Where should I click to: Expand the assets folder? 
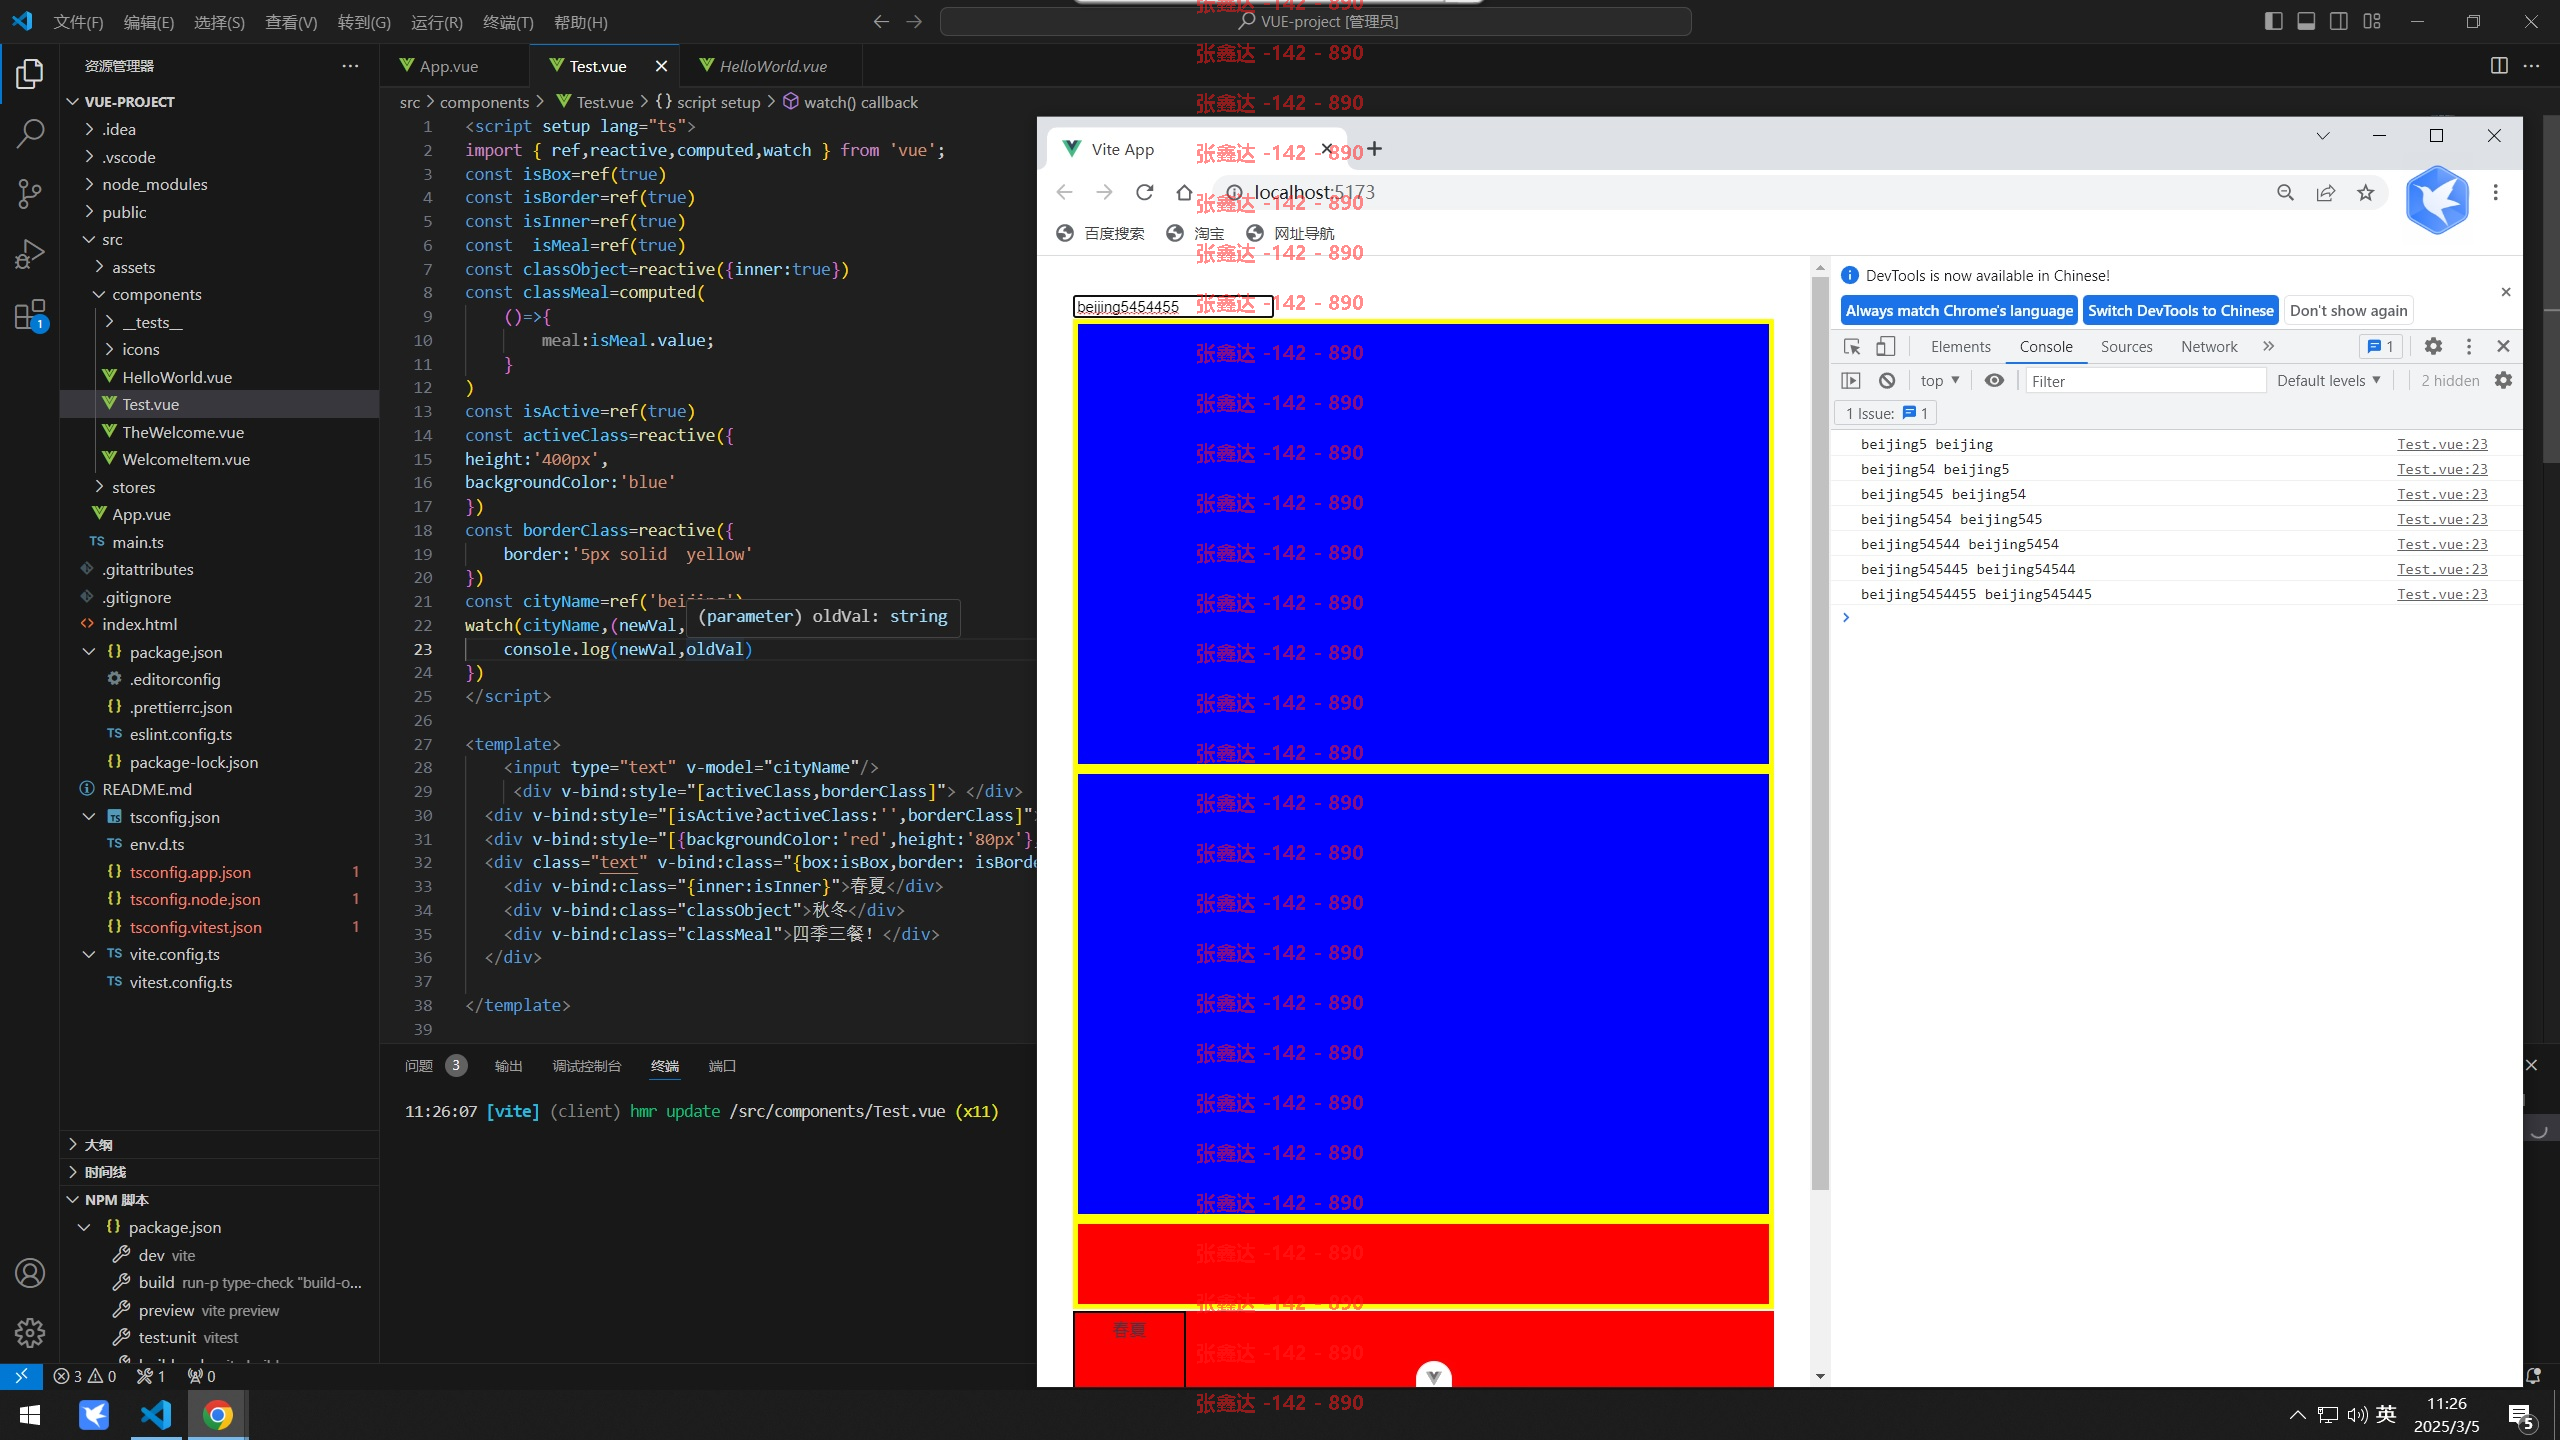(x=133, y=267)
